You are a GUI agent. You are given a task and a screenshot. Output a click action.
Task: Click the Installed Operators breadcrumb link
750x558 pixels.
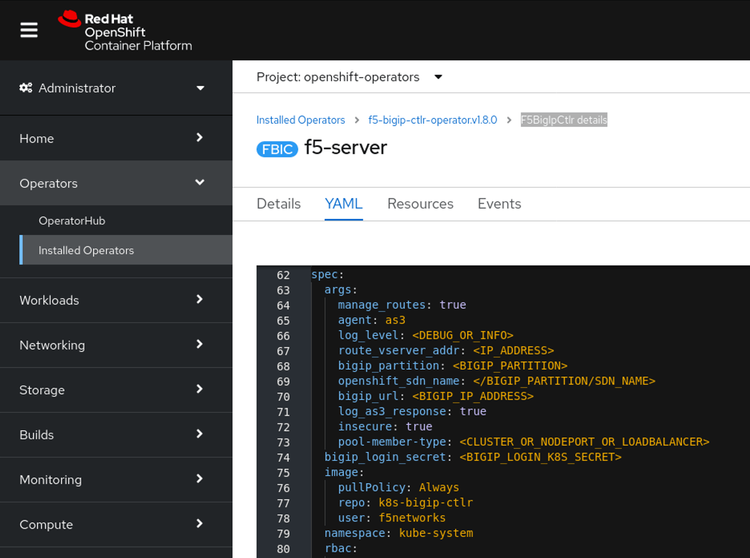point(300,120)
